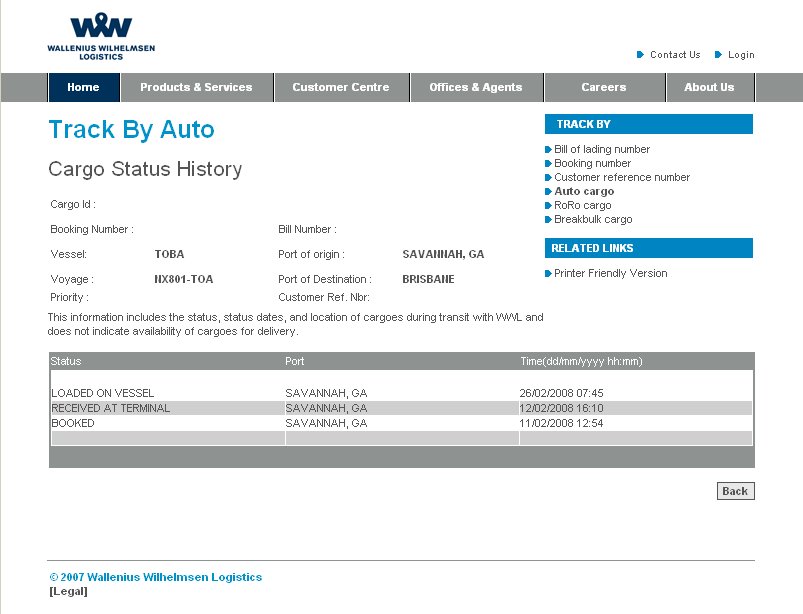Open Products & Services menu
Viewport: 803px width, 614px height.
point(196,88)
